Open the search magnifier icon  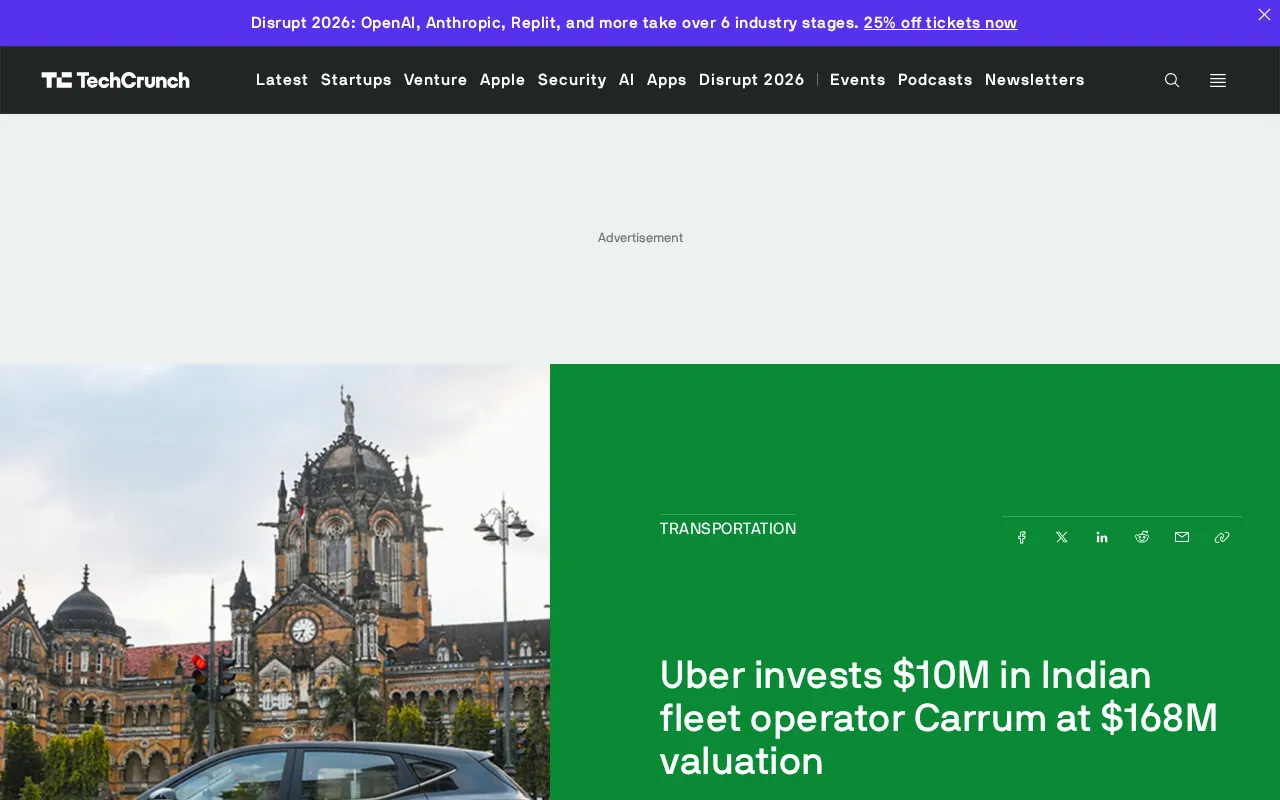coord(1172,80)
